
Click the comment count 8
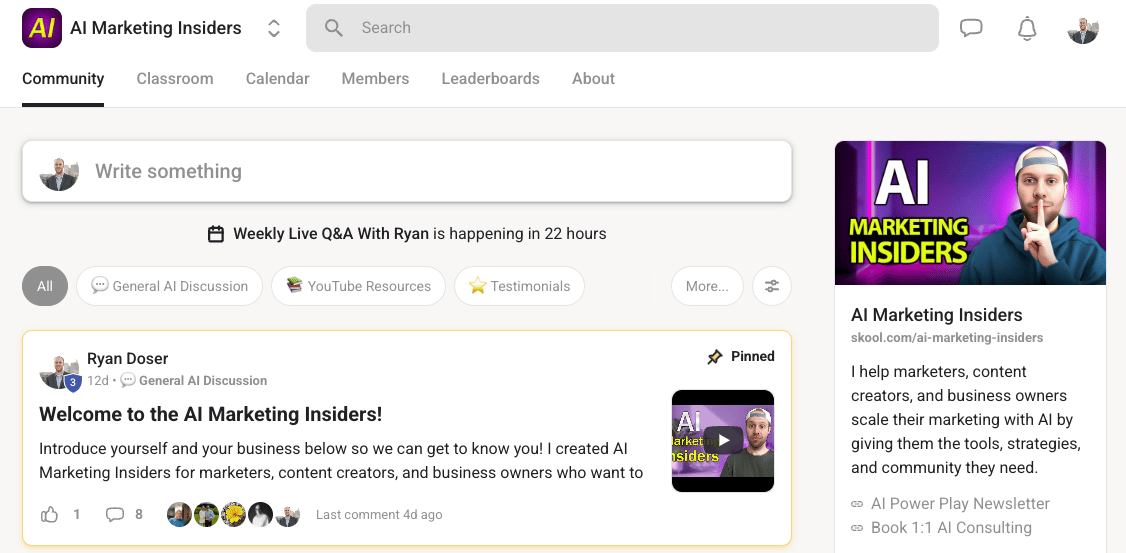(x=139, y=514)
